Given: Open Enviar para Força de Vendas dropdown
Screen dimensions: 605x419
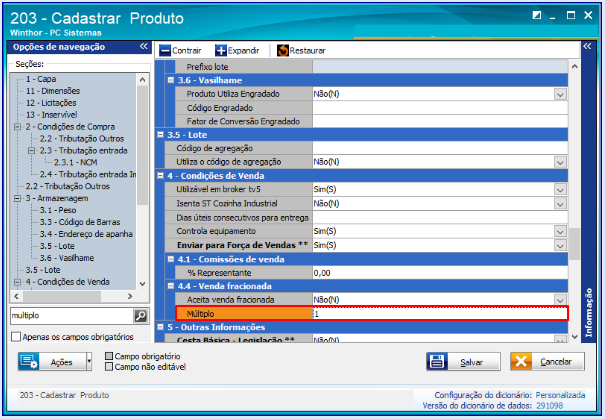Looking at the screenshot, I should 560,245.
